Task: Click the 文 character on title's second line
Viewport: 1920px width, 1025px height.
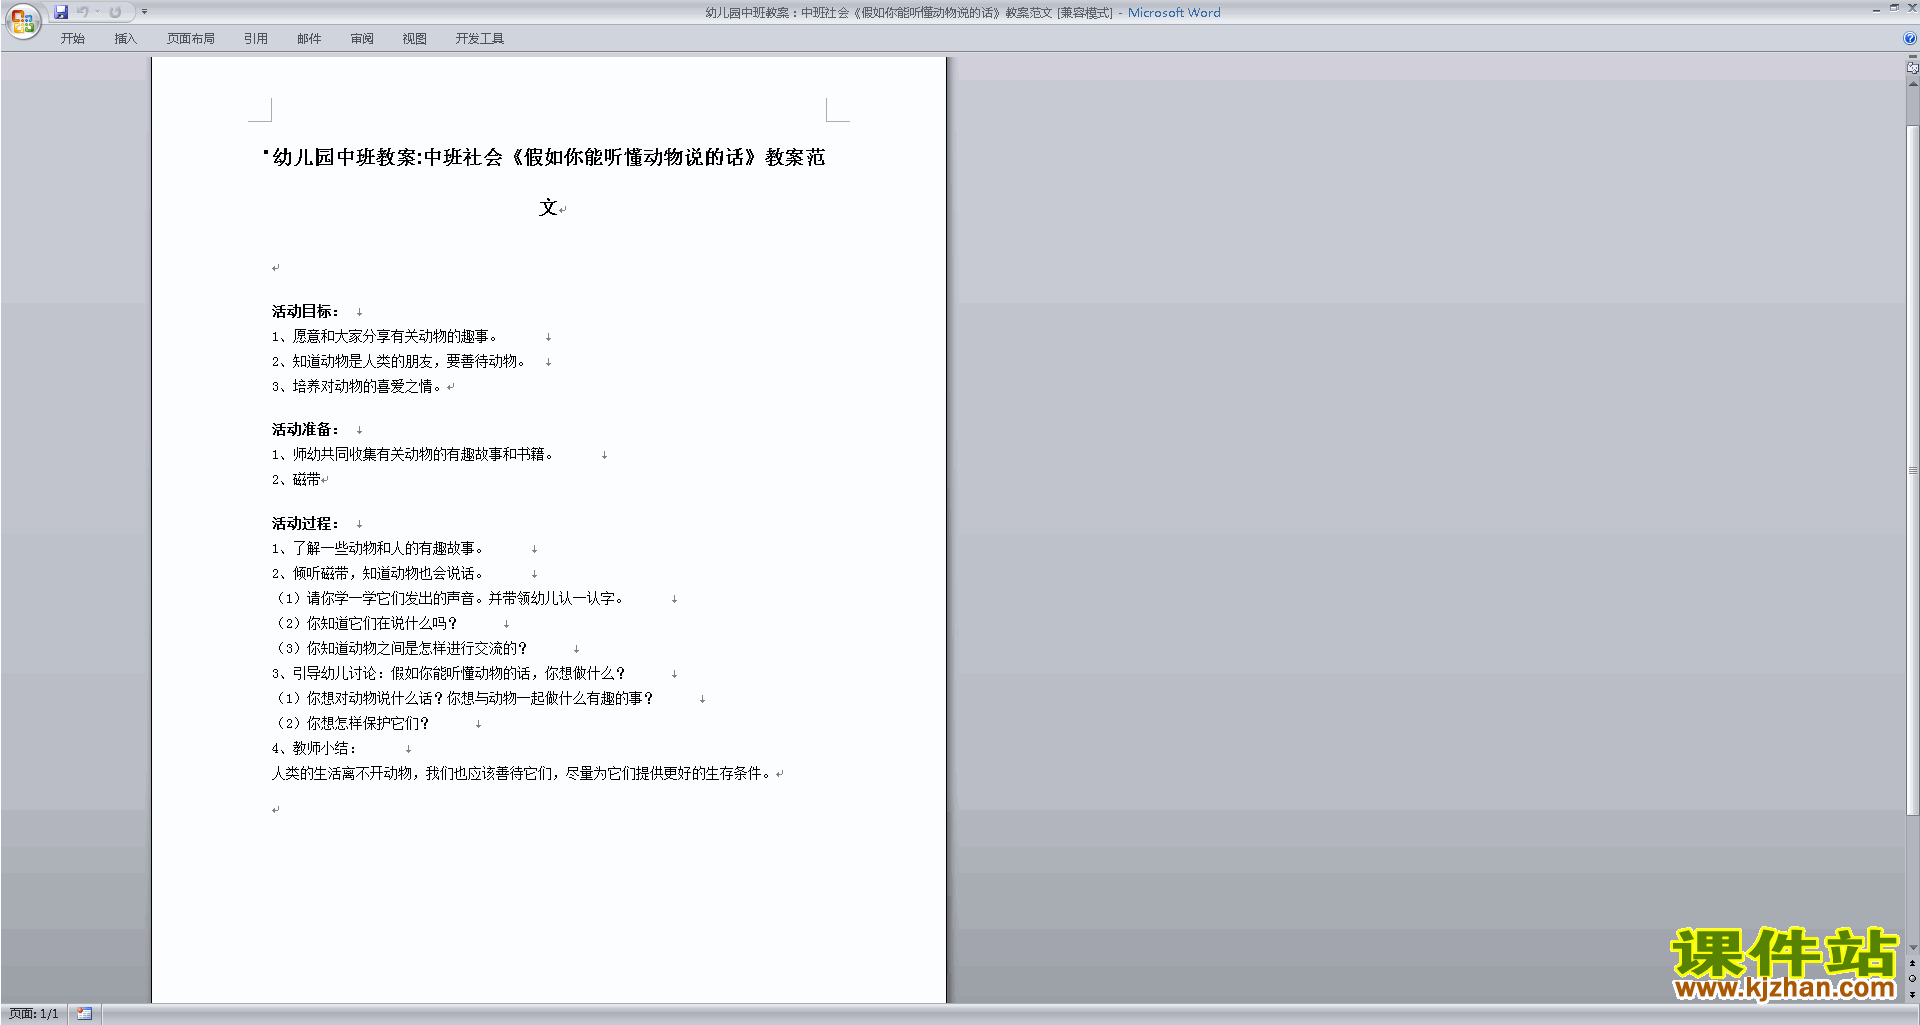Action: point(548,208)
